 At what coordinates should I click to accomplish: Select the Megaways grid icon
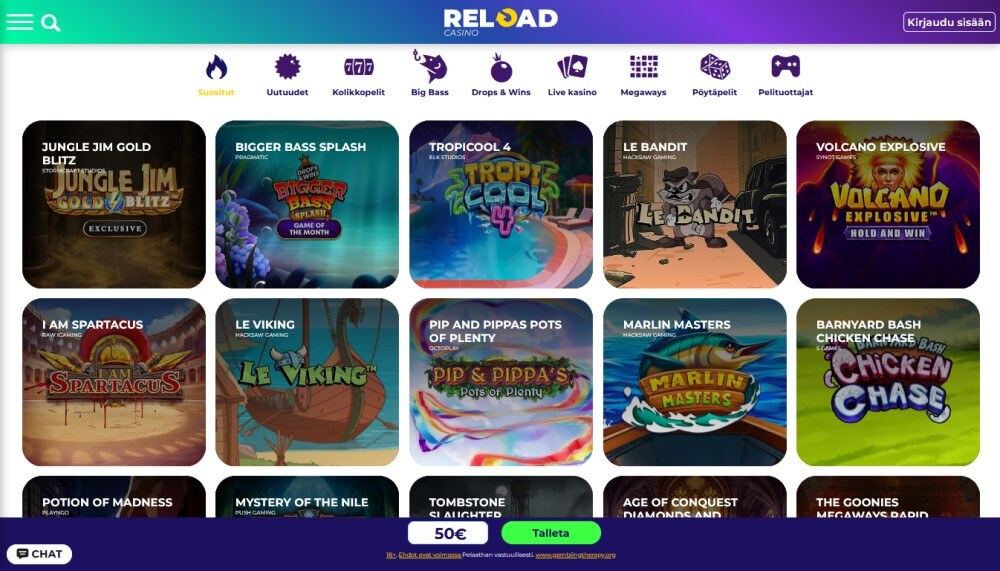coord(643,66)
